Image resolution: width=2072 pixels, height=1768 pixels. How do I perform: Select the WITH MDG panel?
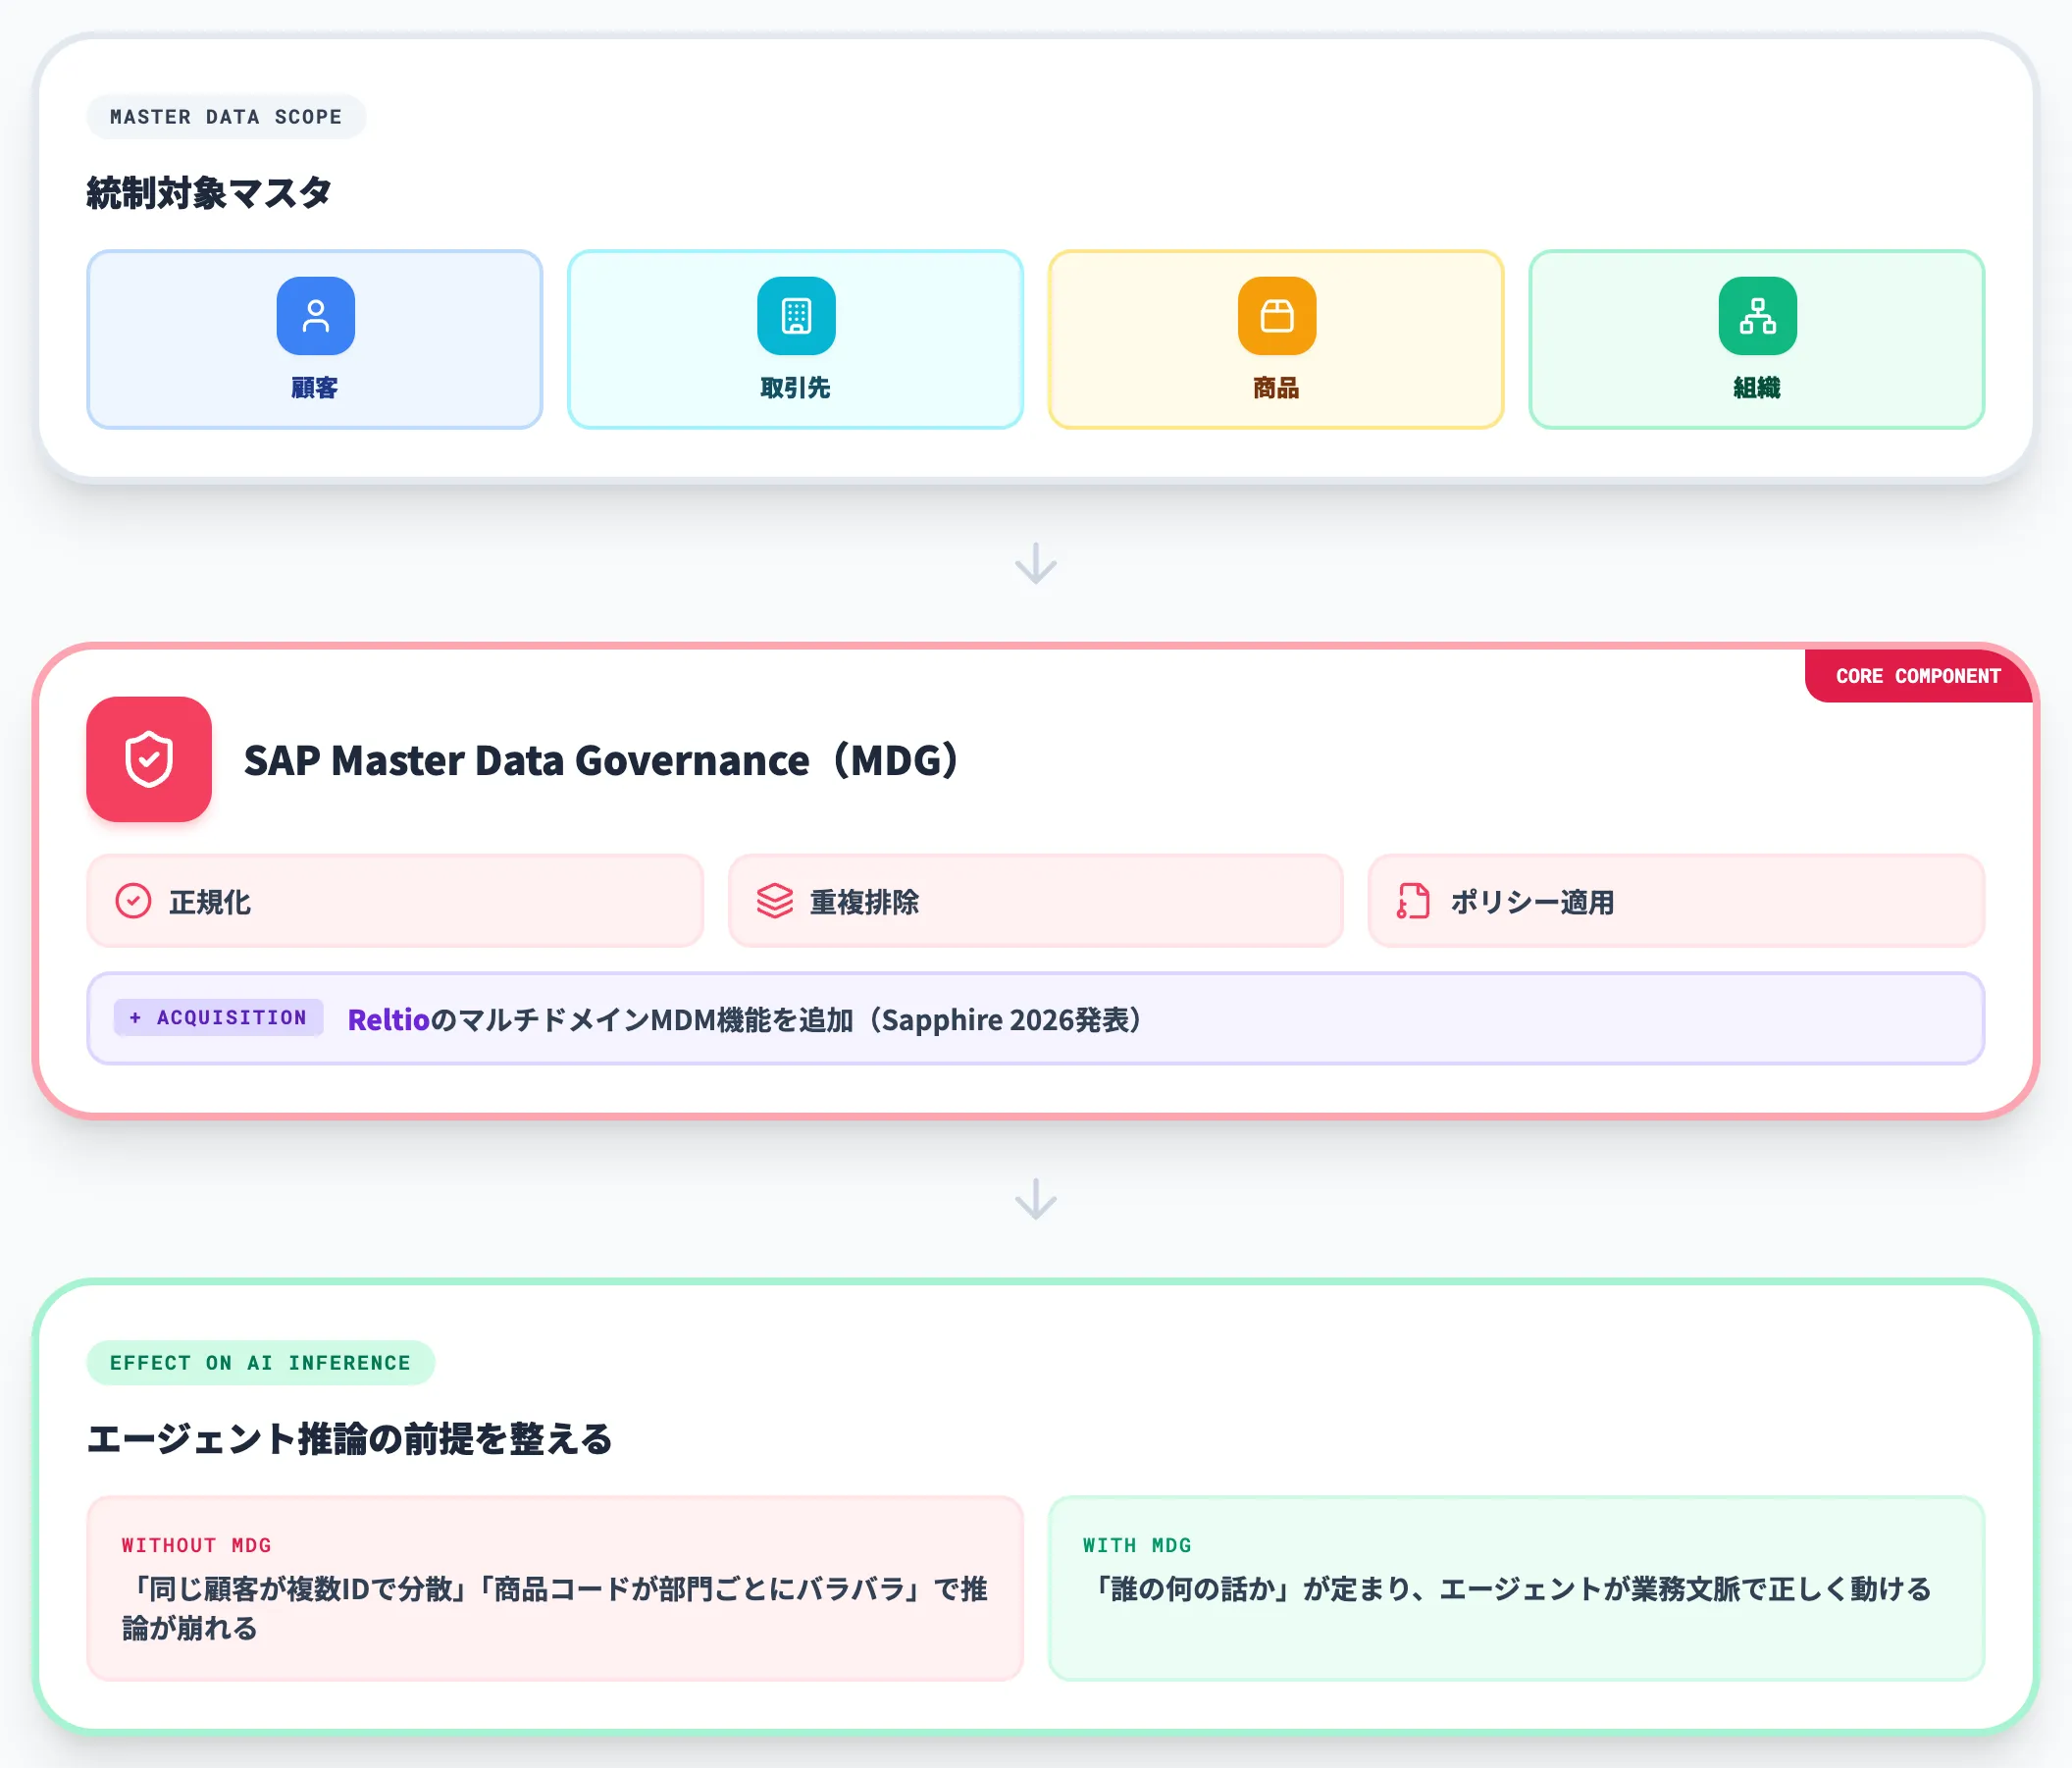pos(1516,1588)
